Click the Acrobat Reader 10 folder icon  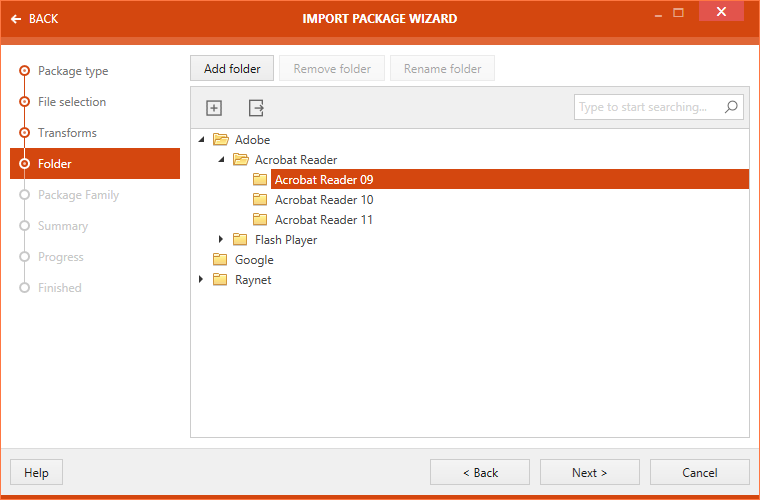click(x=260, y=199)
